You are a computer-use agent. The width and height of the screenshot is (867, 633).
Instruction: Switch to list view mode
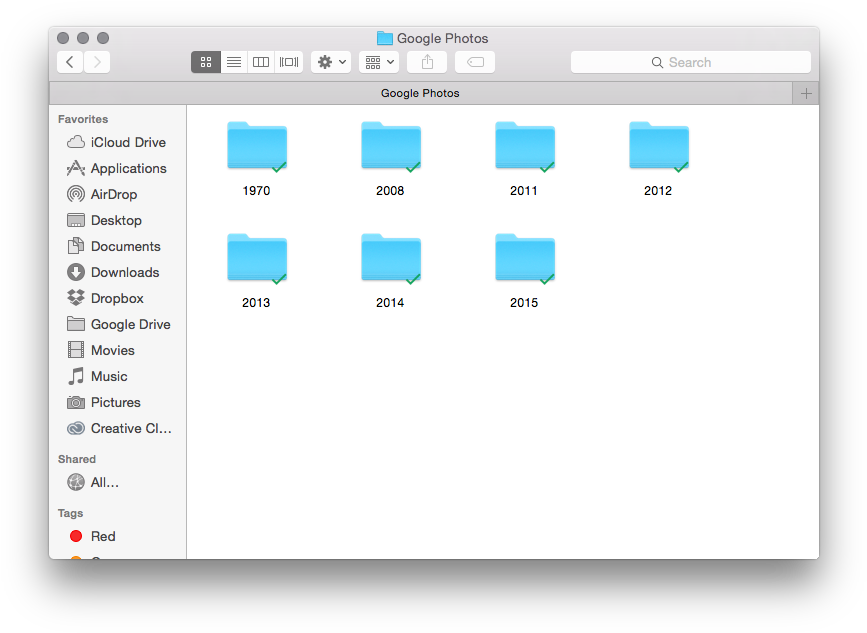(233, 62)
